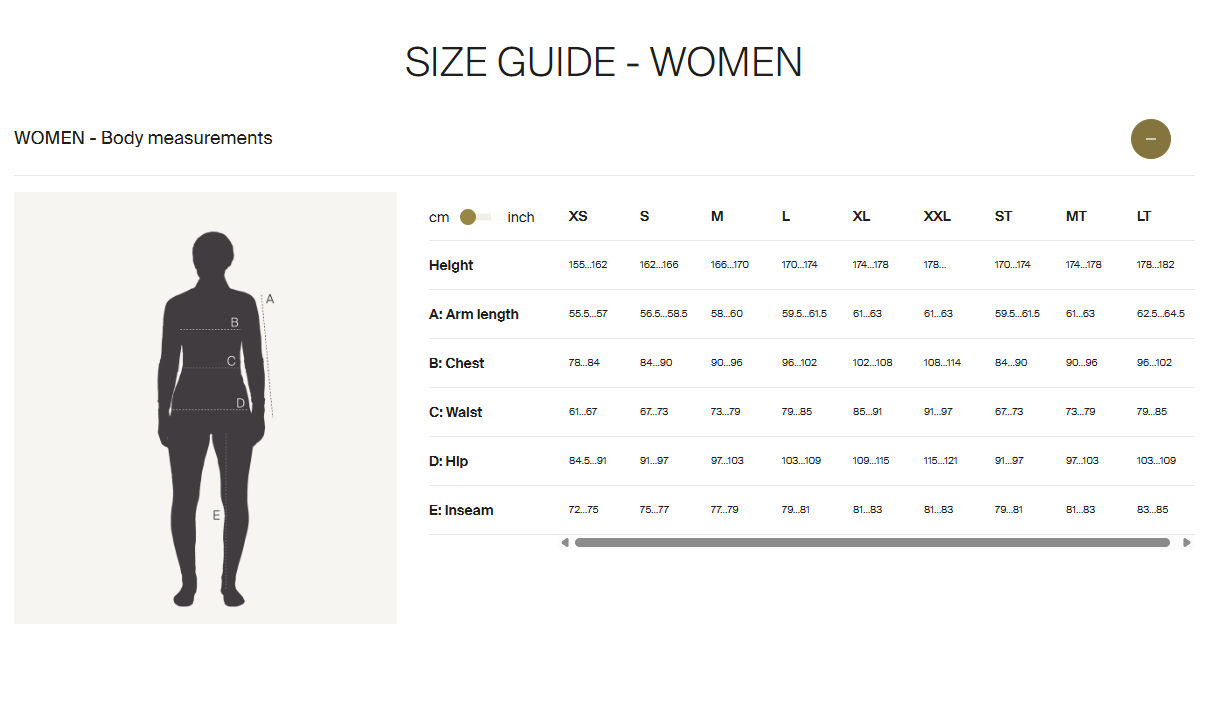Click the horizontal table scrollbar thumb
The width and height of the screenshot is (1222, 701).
(x=871, y=543)
